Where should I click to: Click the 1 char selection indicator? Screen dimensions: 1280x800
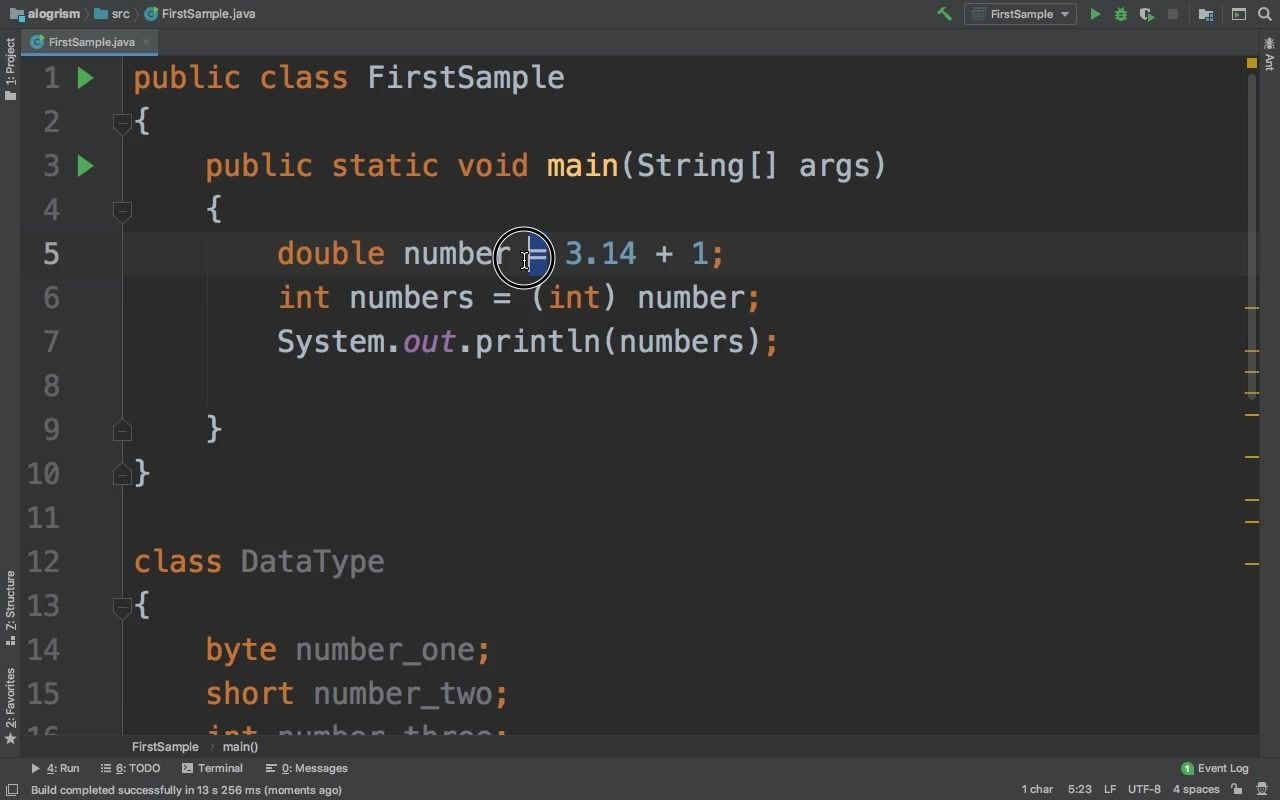tap(1037, 790)
